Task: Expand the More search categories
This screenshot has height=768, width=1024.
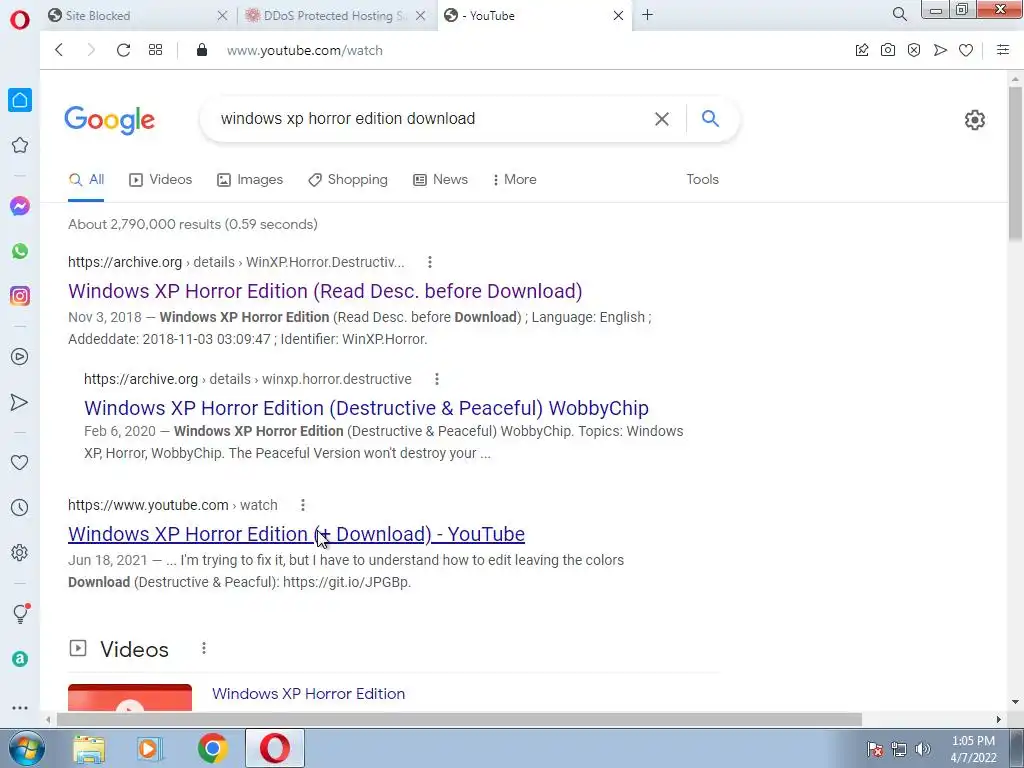Action: [515, 180]
